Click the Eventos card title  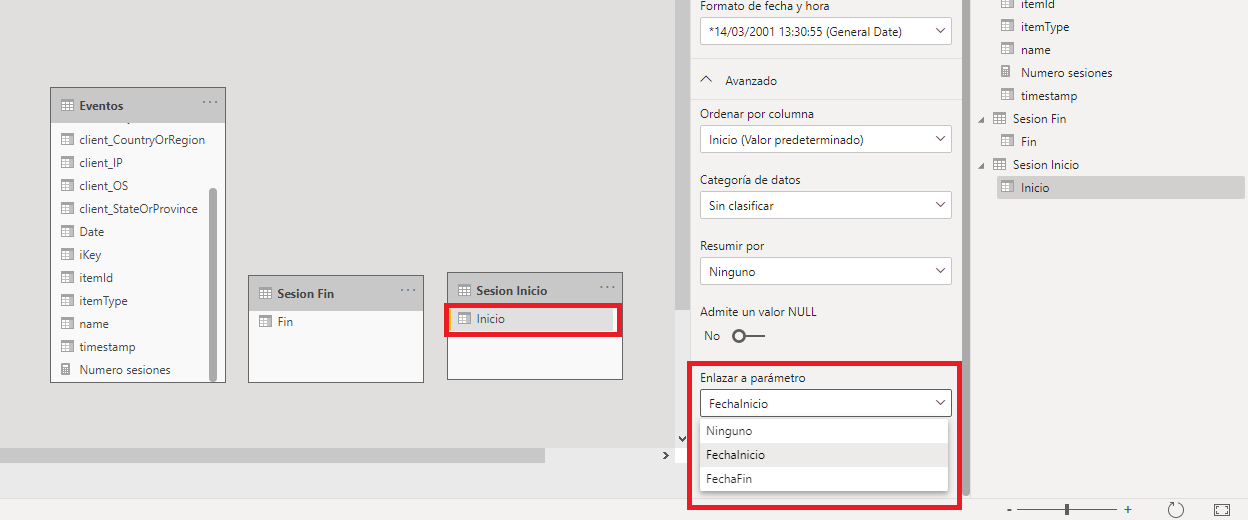pyautogui.click(x=101, y=106)
